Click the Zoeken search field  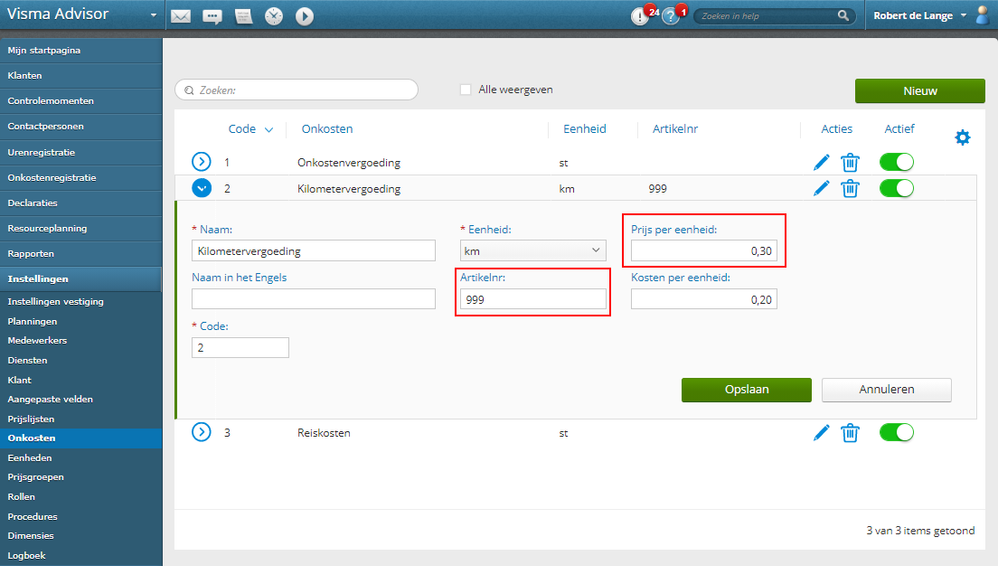tap(297, 90)
